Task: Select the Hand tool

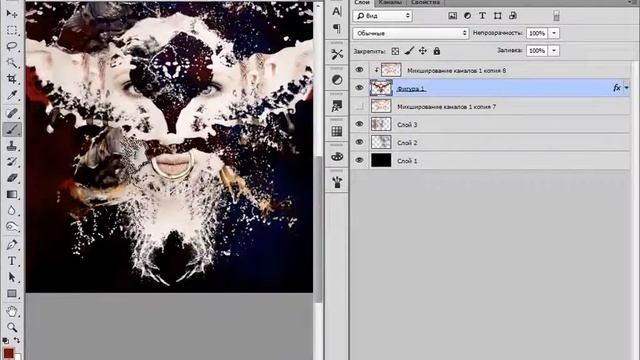Action: click(x=11, y=311)
